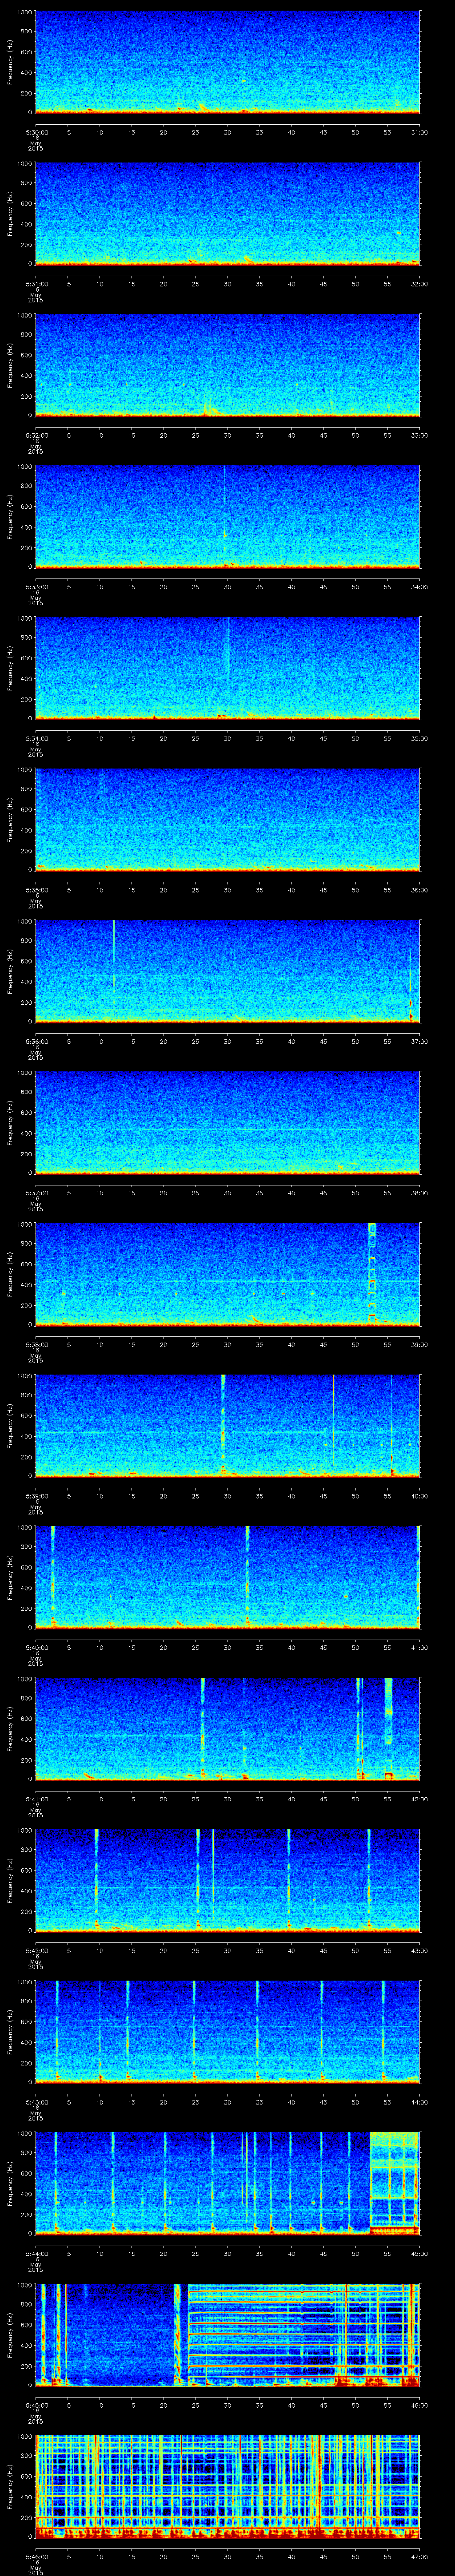Click the 37:00 end time label
The image size is (455, 2576).
(x=419, y=1041)
